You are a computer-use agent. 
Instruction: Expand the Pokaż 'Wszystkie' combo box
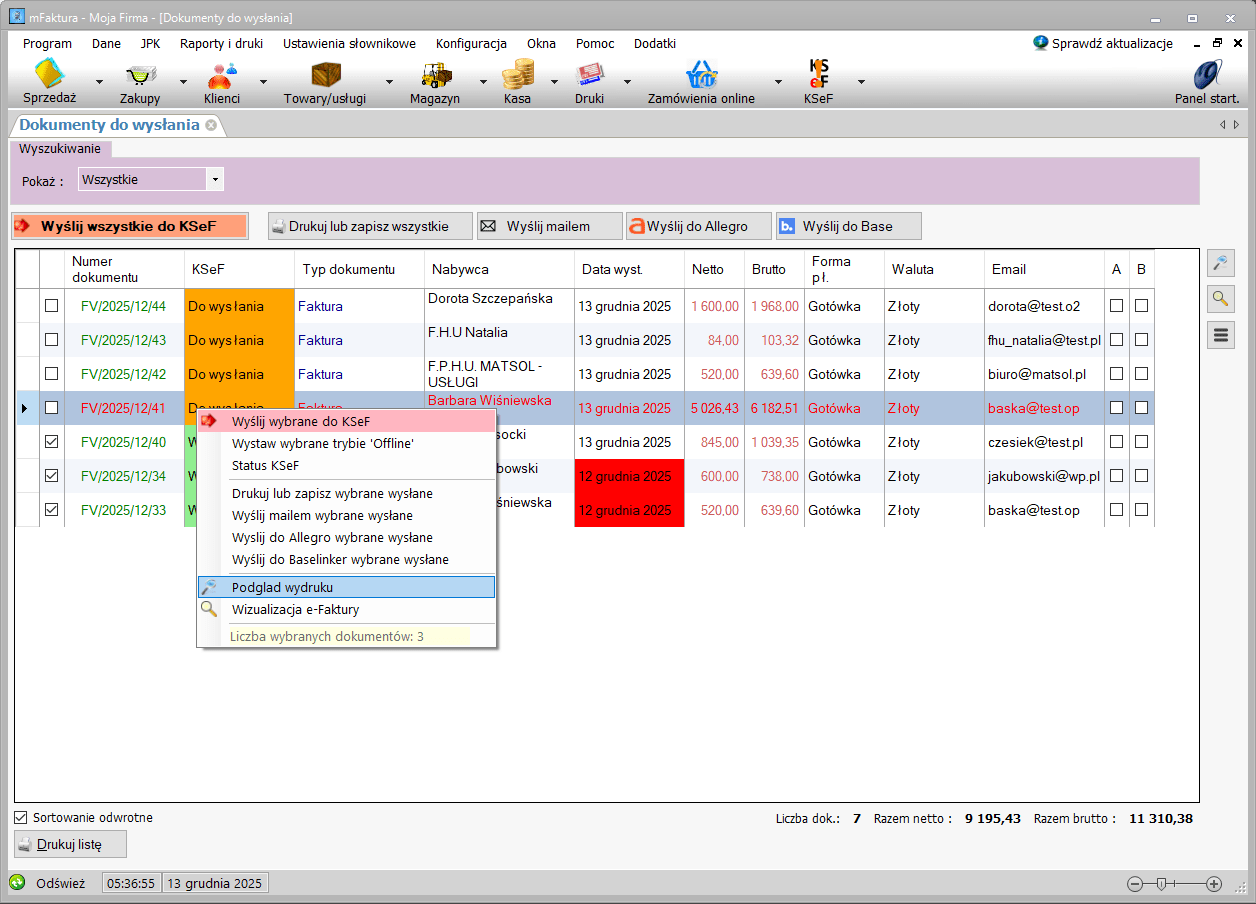pyautogui.click(x=214, y=180)
